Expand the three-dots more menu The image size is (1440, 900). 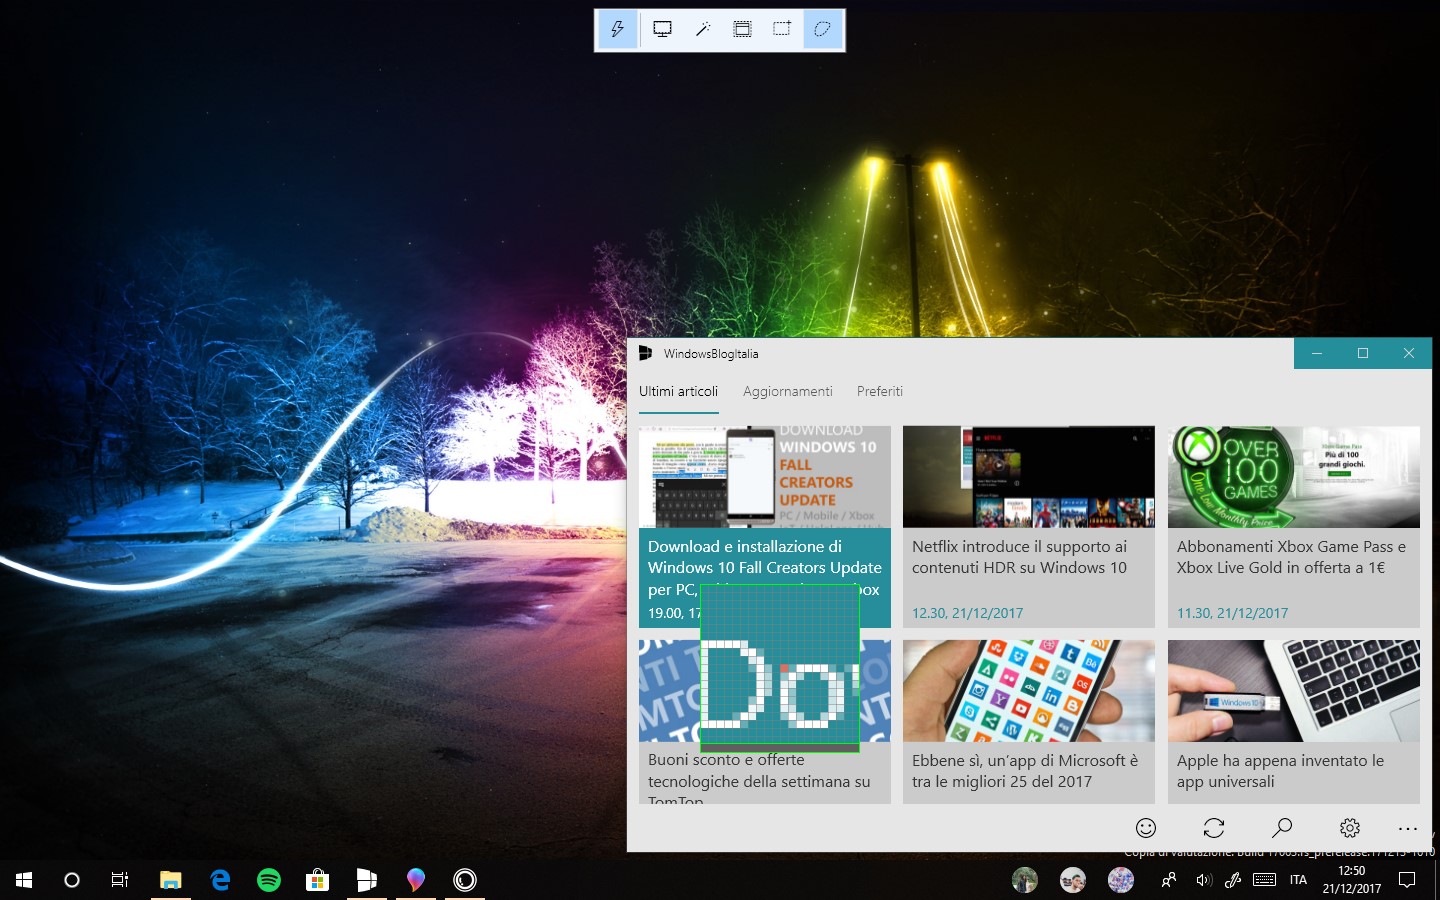1408,828
